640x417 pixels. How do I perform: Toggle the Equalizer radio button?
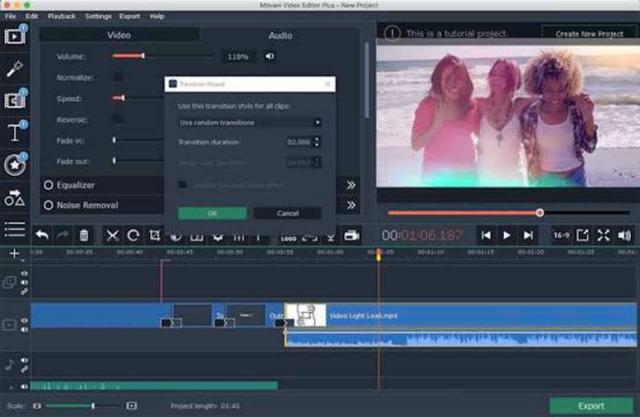click(x=48, y=185)
